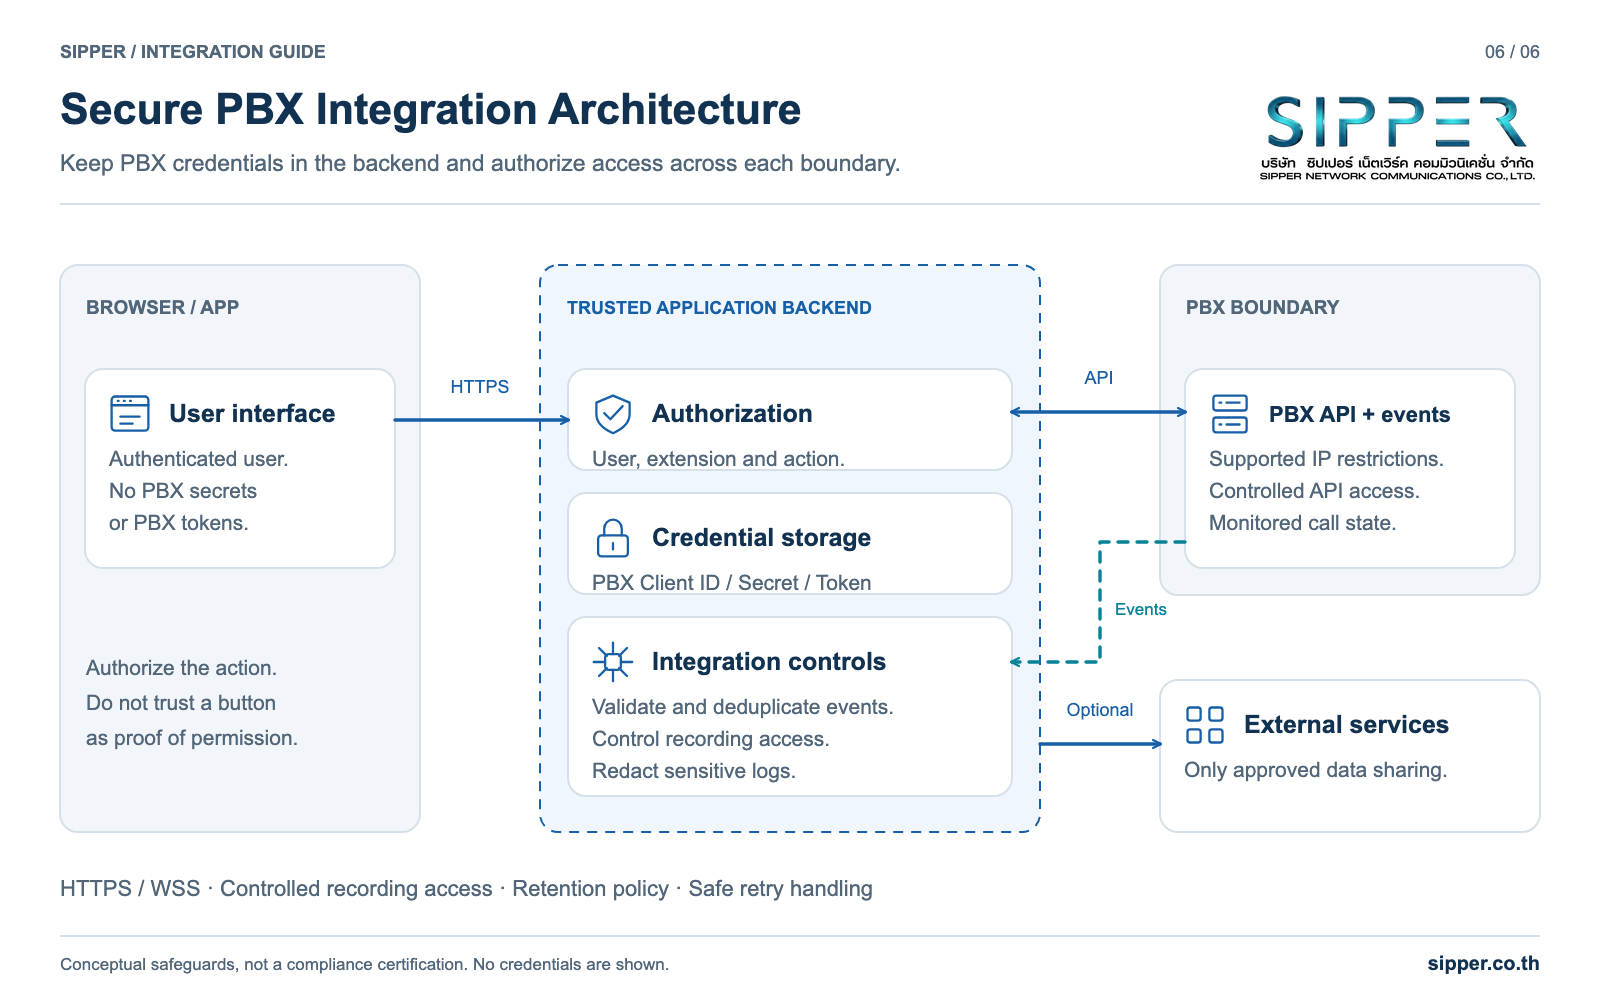Click the 'Events' dashed arrow label
Viewport: 1600px width, 1000px height.
pyautogui.click(x=1140, y=610)
